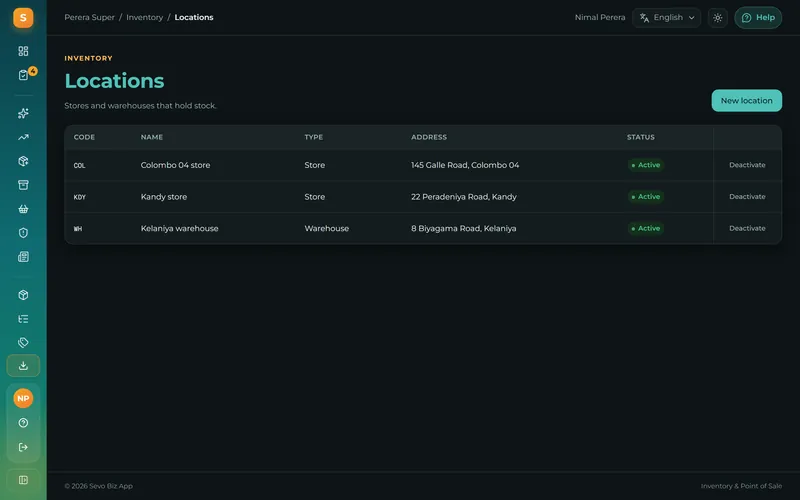The width and height of the screenshot is (800, 500).
Task: Click Active status badge for Kelaniya warehouse
Action: [646, 228]
